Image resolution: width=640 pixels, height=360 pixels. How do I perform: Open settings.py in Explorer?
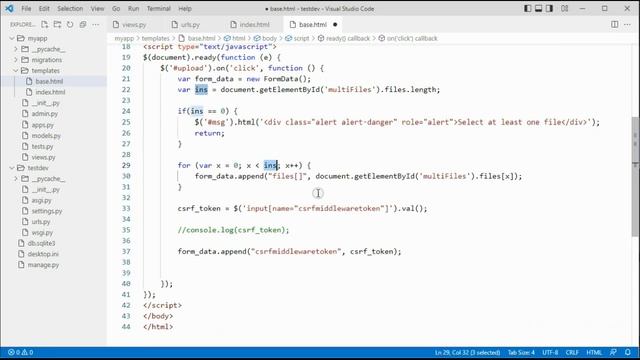[x=47, y=211]
